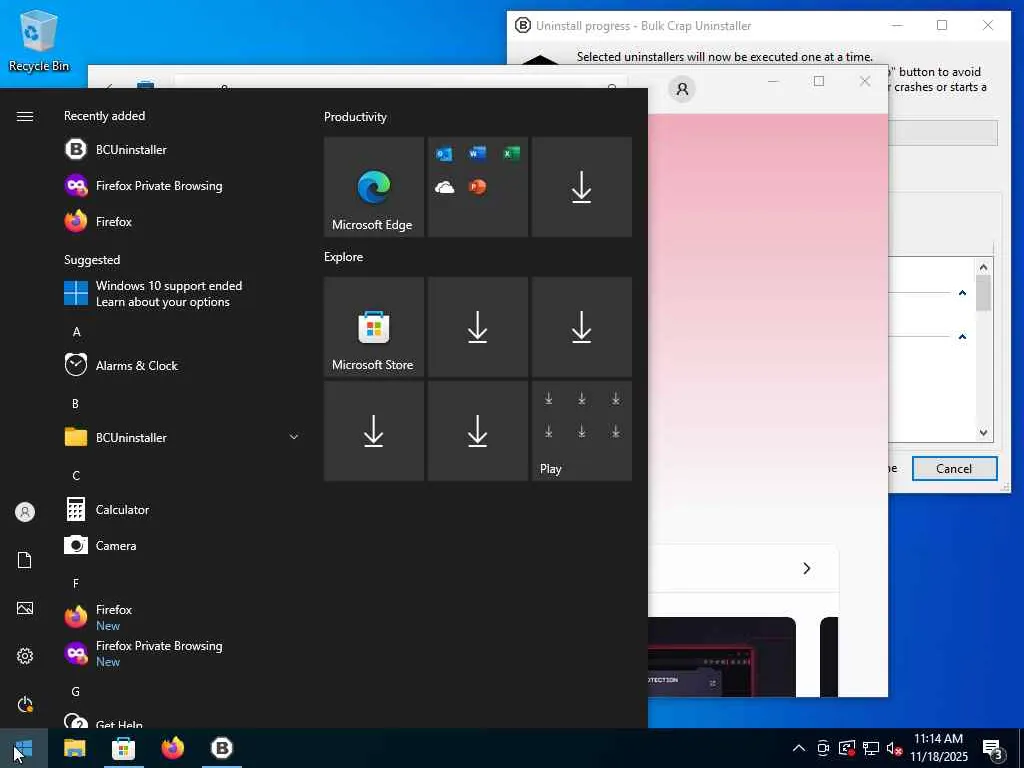Click the Productivity group heading
Viewport: 1024px width, 768px height.
point(355,117)
